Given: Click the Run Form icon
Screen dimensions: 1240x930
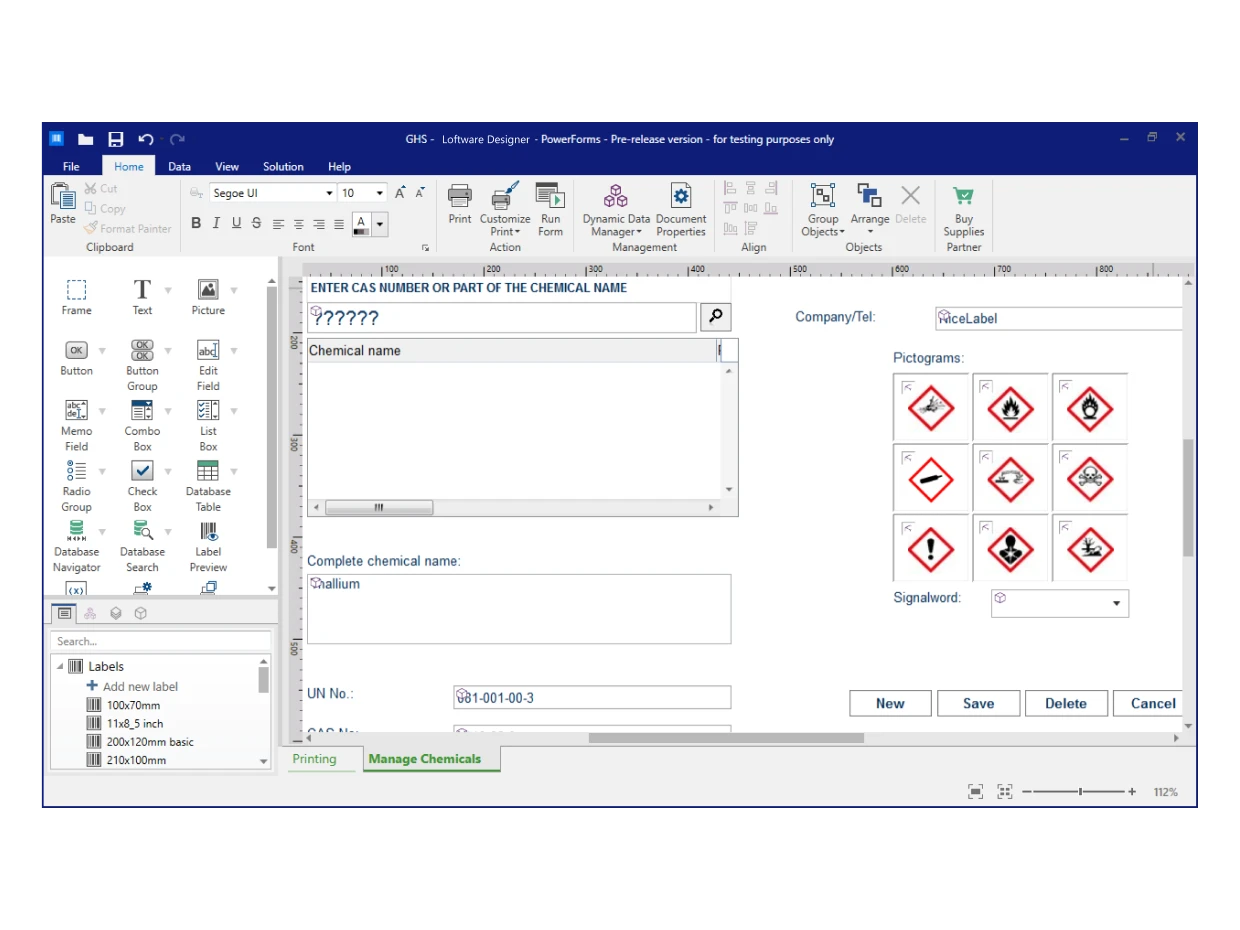Looking at the screenshot, I should [550, 197].
